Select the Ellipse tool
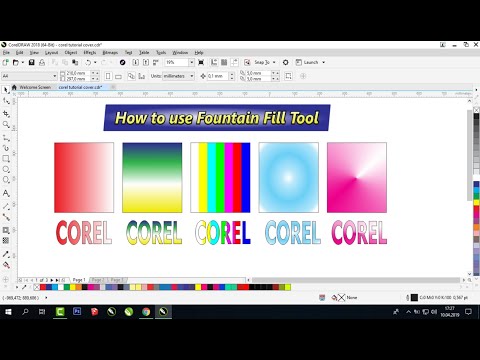This screenshot has height=360, width=480. 6,169
